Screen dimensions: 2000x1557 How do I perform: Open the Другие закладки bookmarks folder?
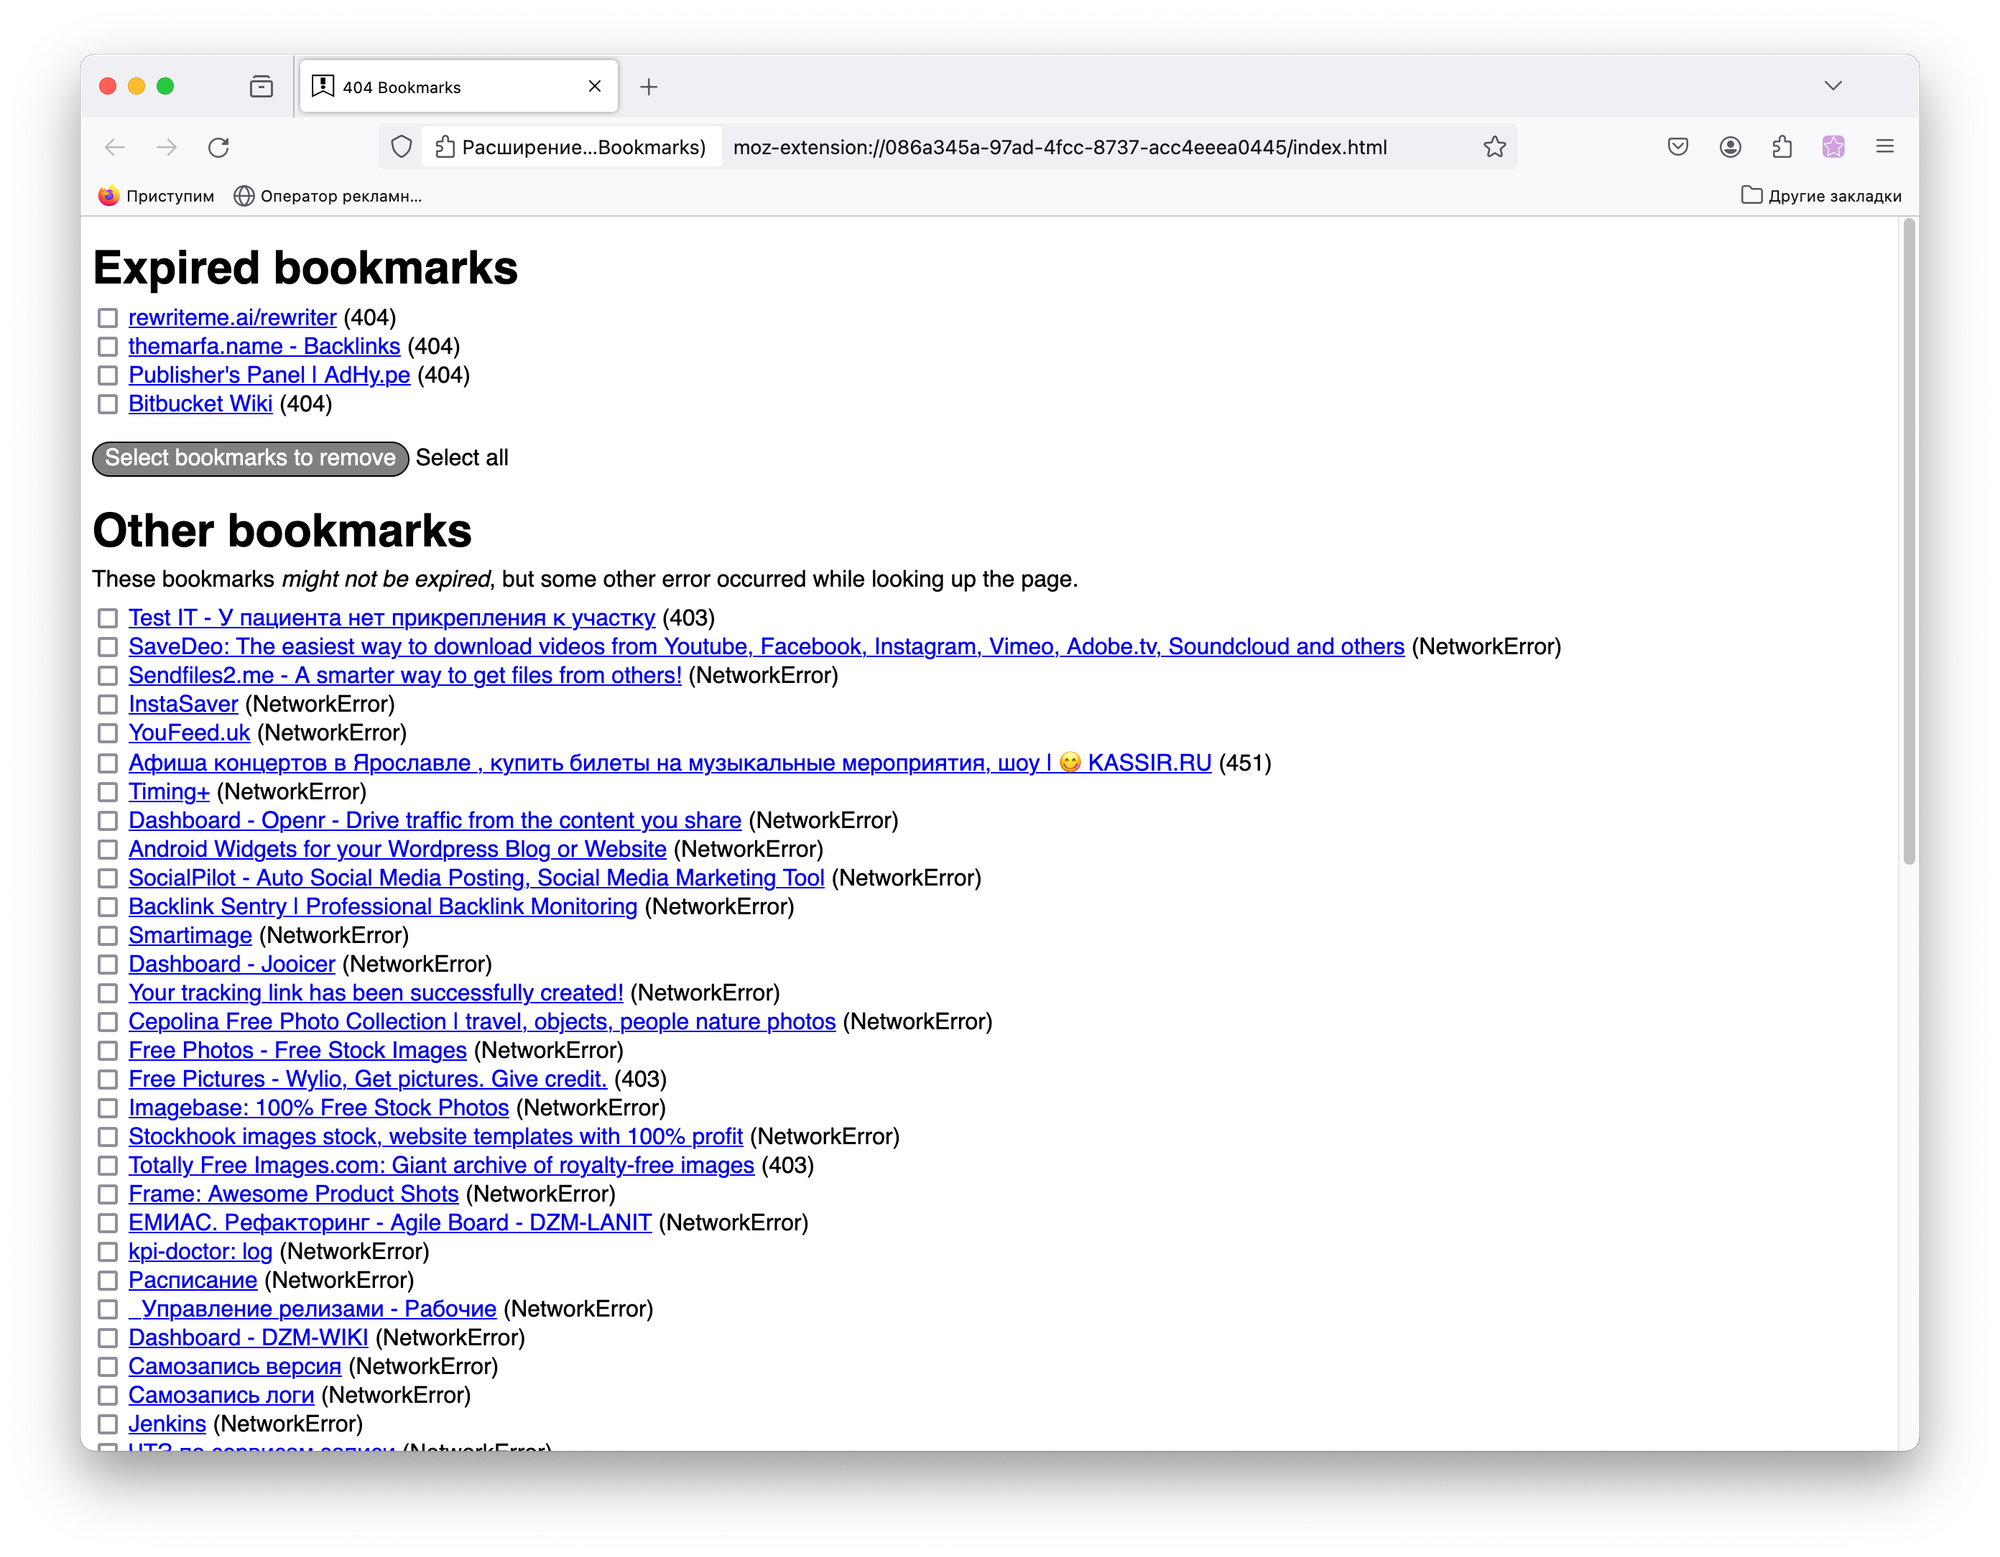(1821, 196)
